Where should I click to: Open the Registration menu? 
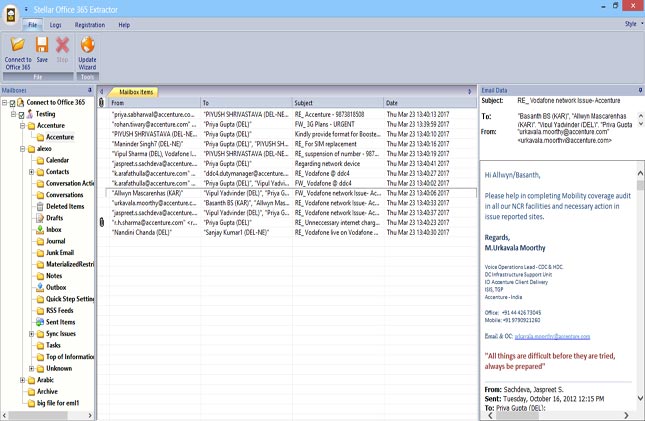coord(90,25)
